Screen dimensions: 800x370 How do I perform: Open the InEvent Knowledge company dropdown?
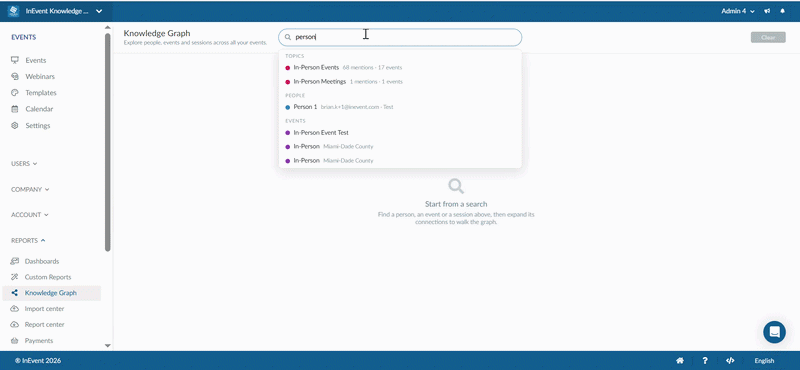63,11
